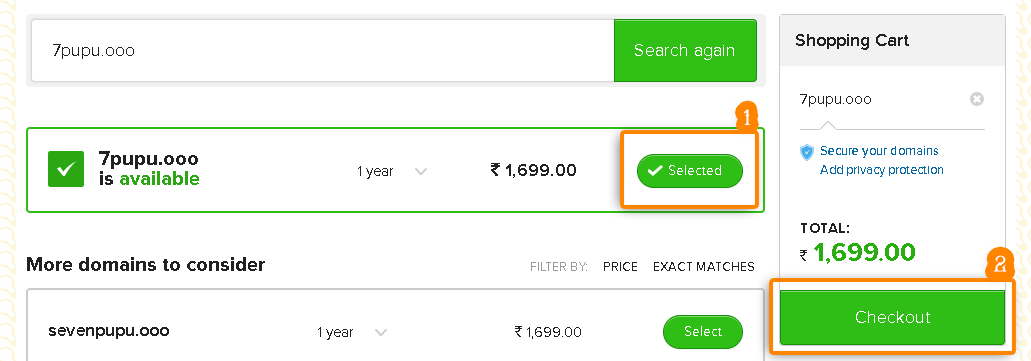This screenshot has height=361, width=1031.
Task: Expand the chevron next to 7pupu.ooo duration
Action: [421, 172]
